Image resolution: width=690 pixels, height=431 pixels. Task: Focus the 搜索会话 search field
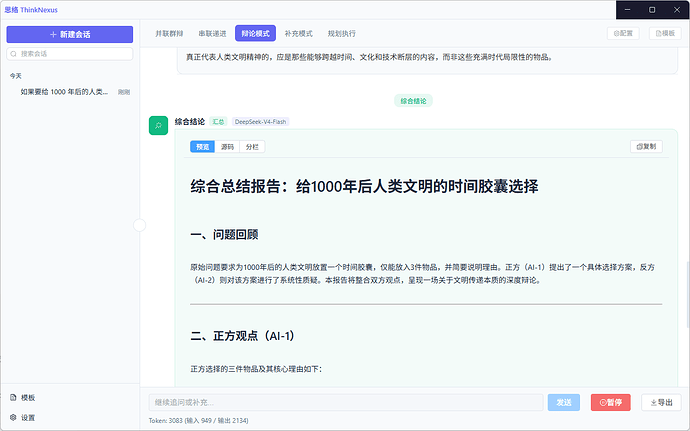(70, 54)
